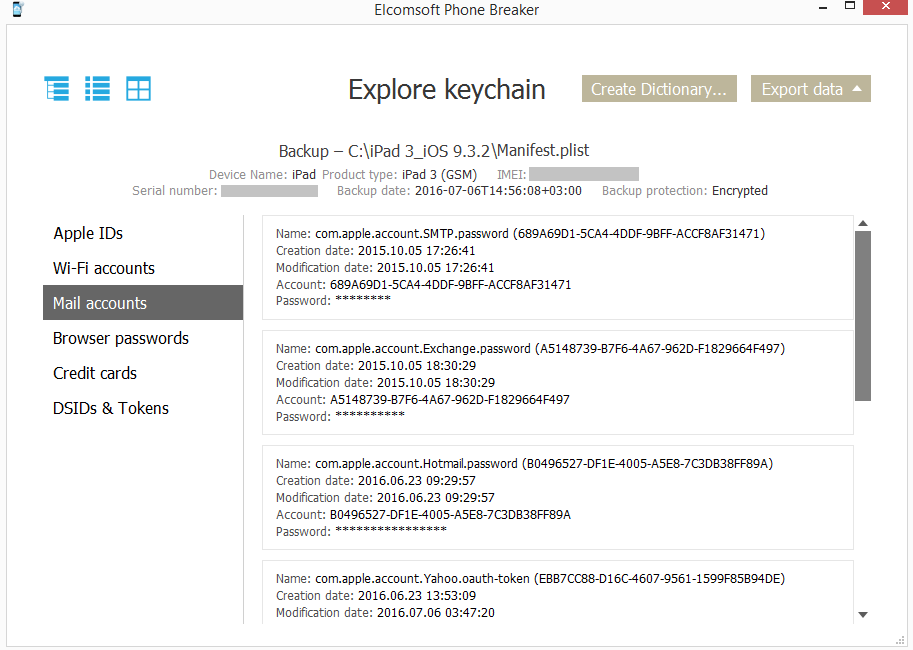The height and width of the screenshot is (650, 913).
Task: Switch to the bulleted list view icon
Action: click(97, 89)
